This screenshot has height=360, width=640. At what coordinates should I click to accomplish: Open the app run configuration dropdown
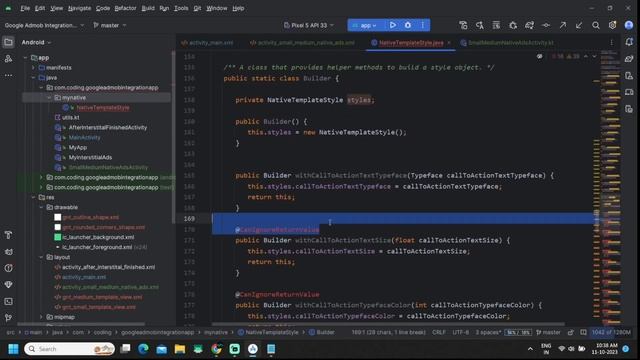coord(365,25)
